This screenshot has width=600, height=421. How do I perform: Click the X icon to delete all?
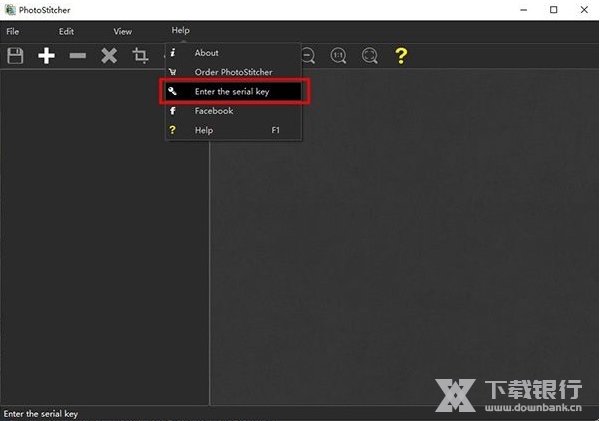109,56
